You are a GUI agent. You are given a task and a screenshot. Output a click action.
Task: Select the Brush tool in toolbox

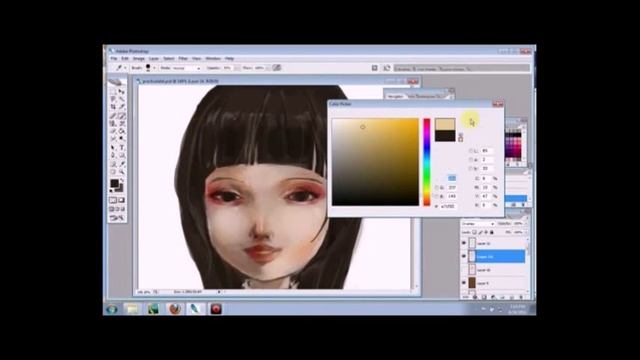pos(121,116)
